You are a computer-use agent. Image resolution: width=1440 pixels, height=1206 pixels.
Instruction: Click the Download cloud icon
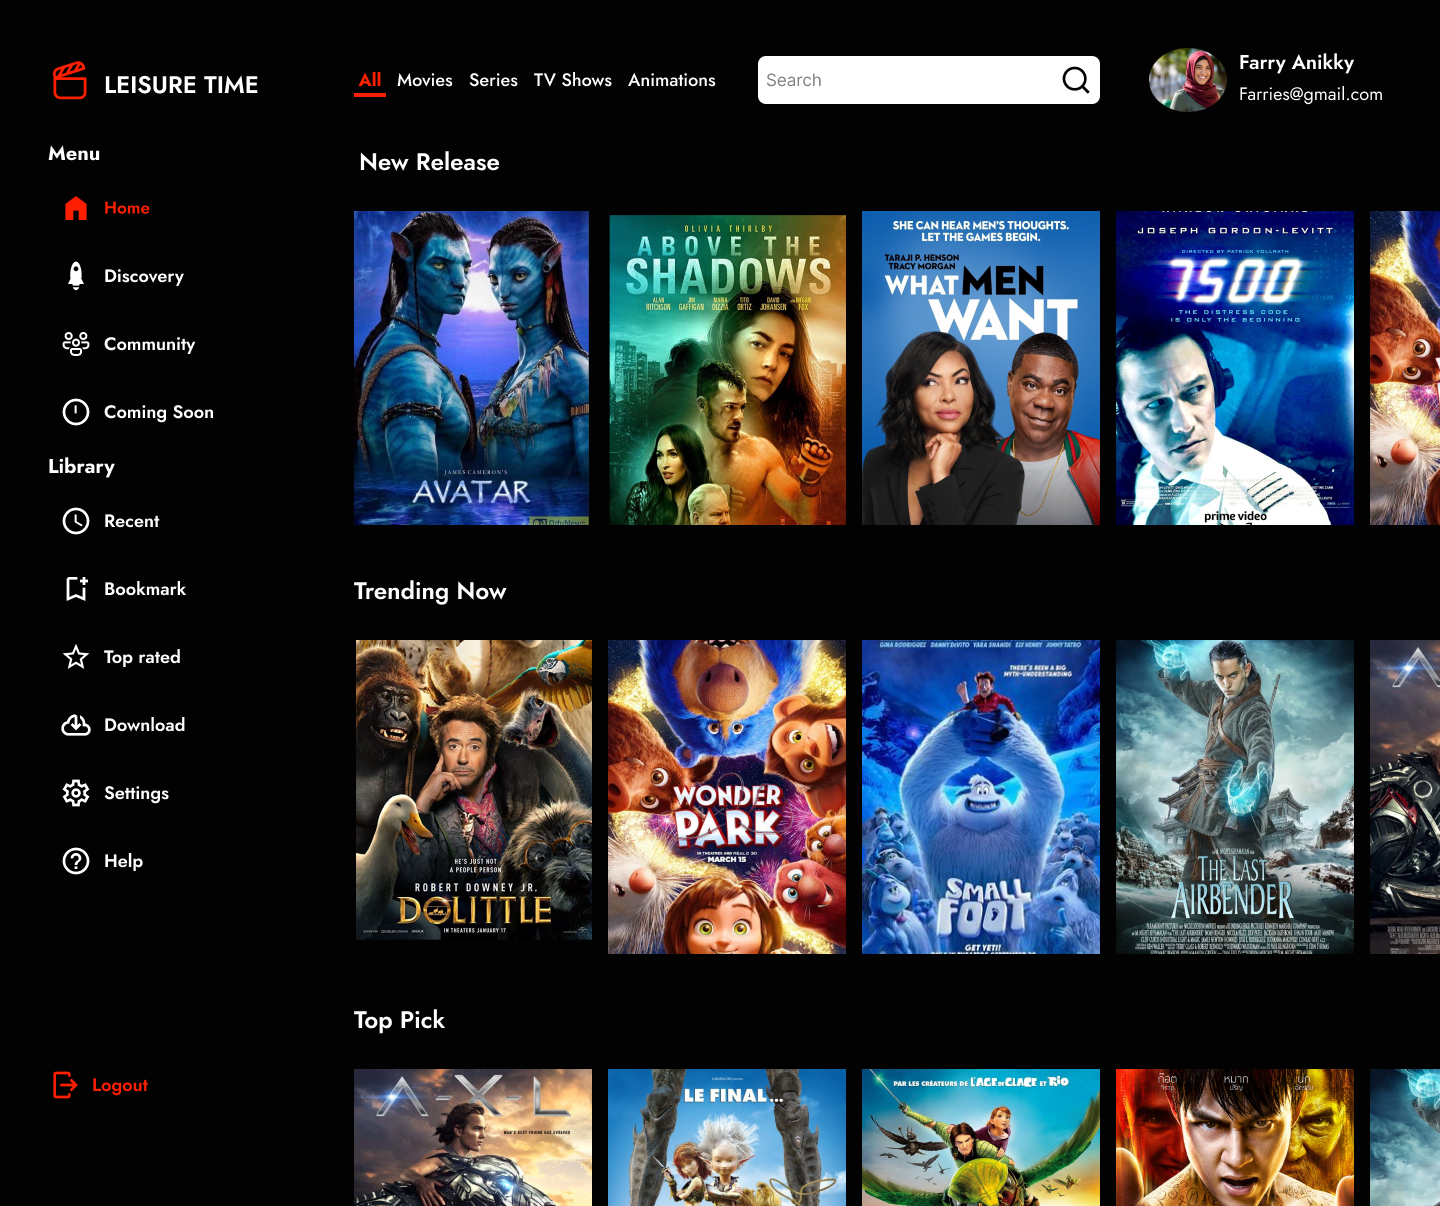[76, 725]
